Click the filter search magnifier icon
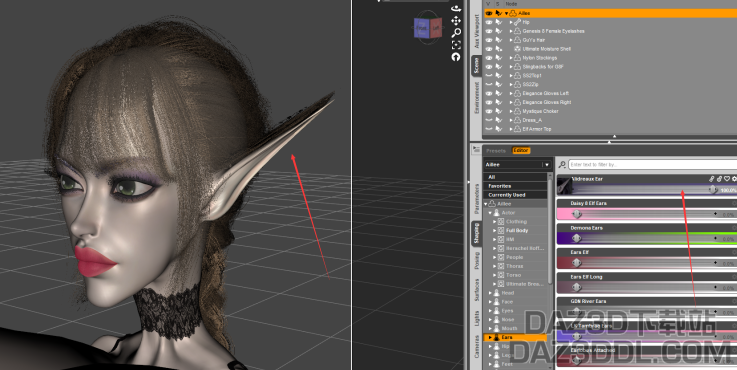Image resolution: width=737 pixels, height=370 pixels. tap(562, 165)
